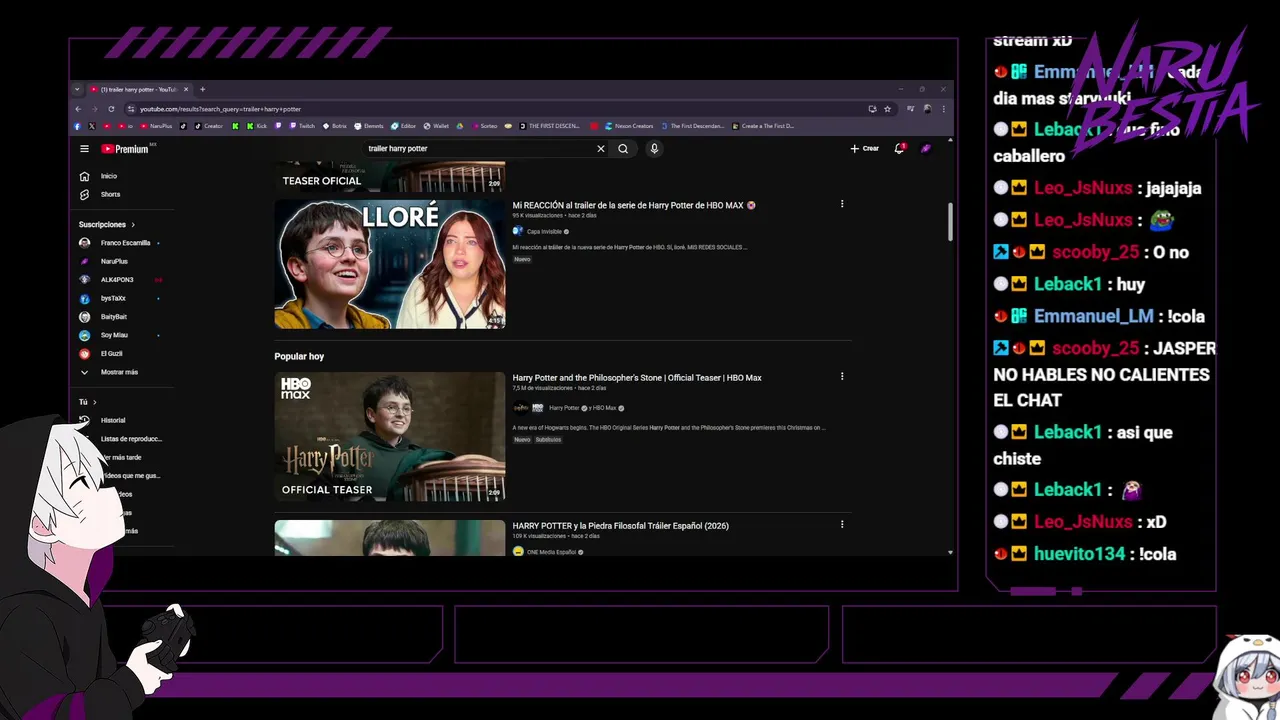Image resolution: width=1280 pixels, height=720 pixels.
Task: Select the 'trailer harry potter - YouTube' tab
Action: pos(140,89)
